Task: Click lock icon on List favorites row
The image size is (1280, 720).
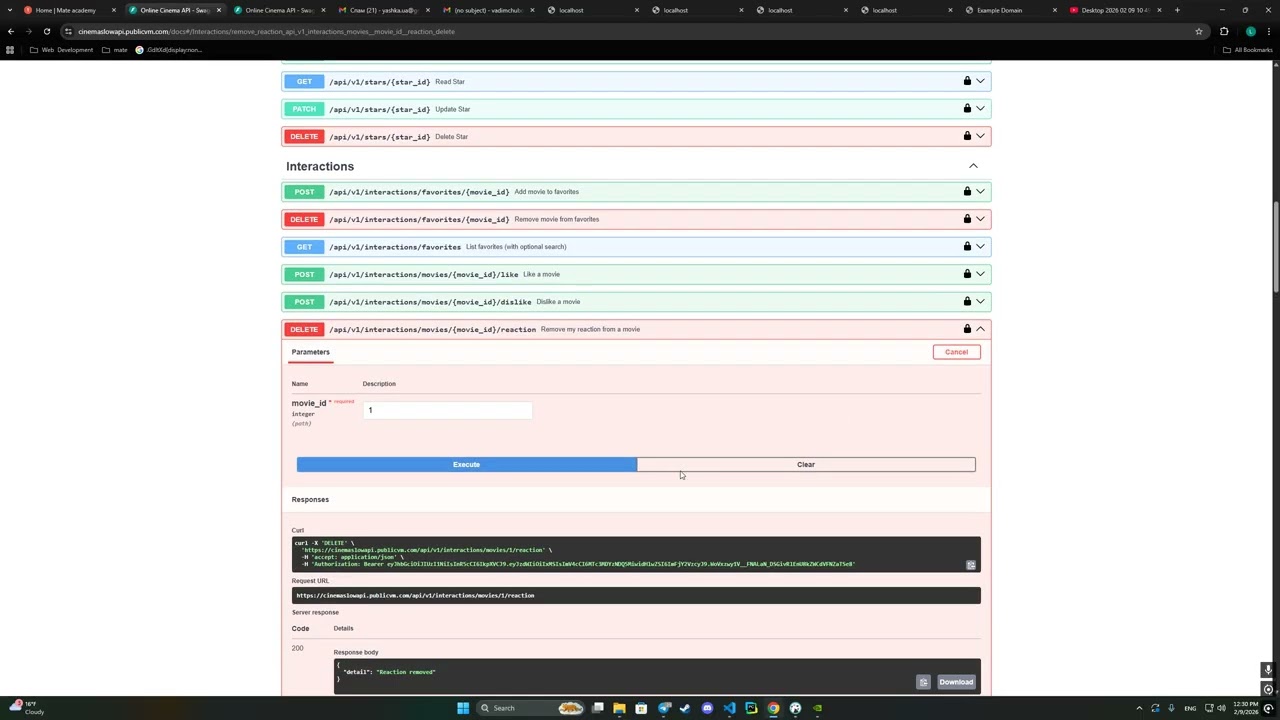Action: pyautogui.click(x=967, y=246)
